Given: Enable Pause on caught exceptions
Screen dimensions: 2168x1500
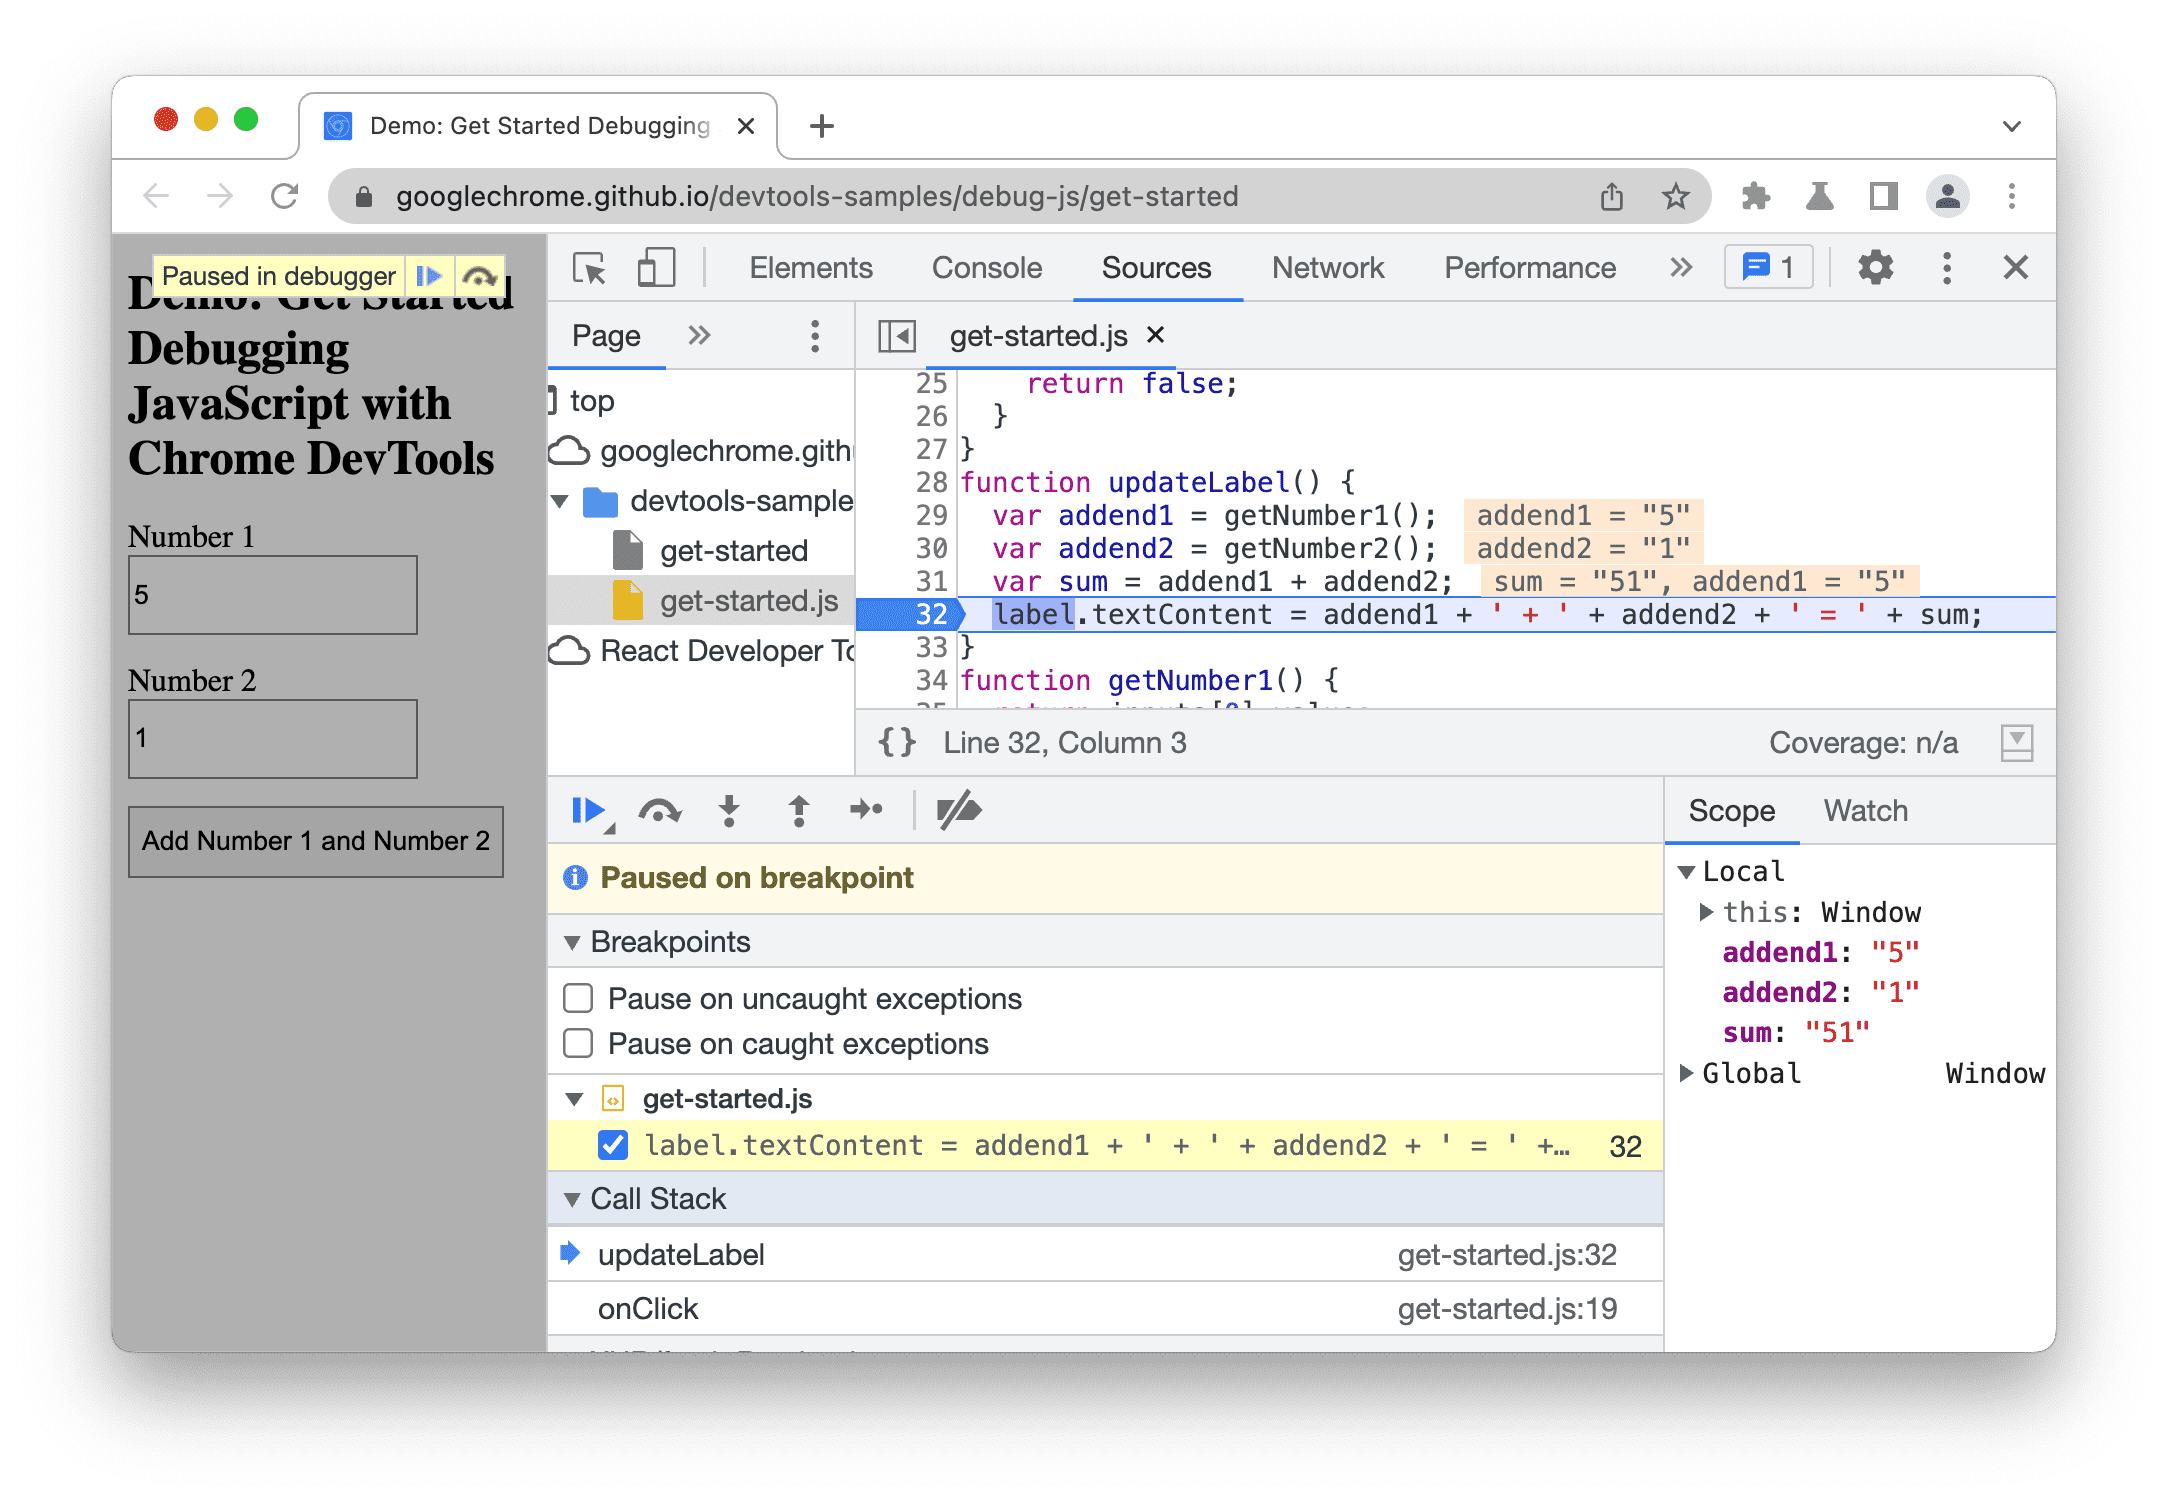Looking at the screenshot, I should pyautogui.click(x=585, y=1046).
